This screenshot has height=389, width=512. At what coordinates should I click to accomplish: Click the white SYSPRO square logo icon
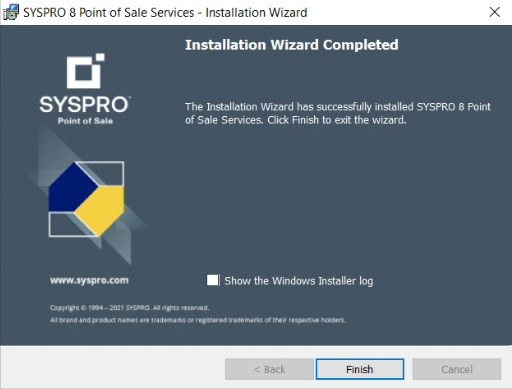tap(85, 71)
